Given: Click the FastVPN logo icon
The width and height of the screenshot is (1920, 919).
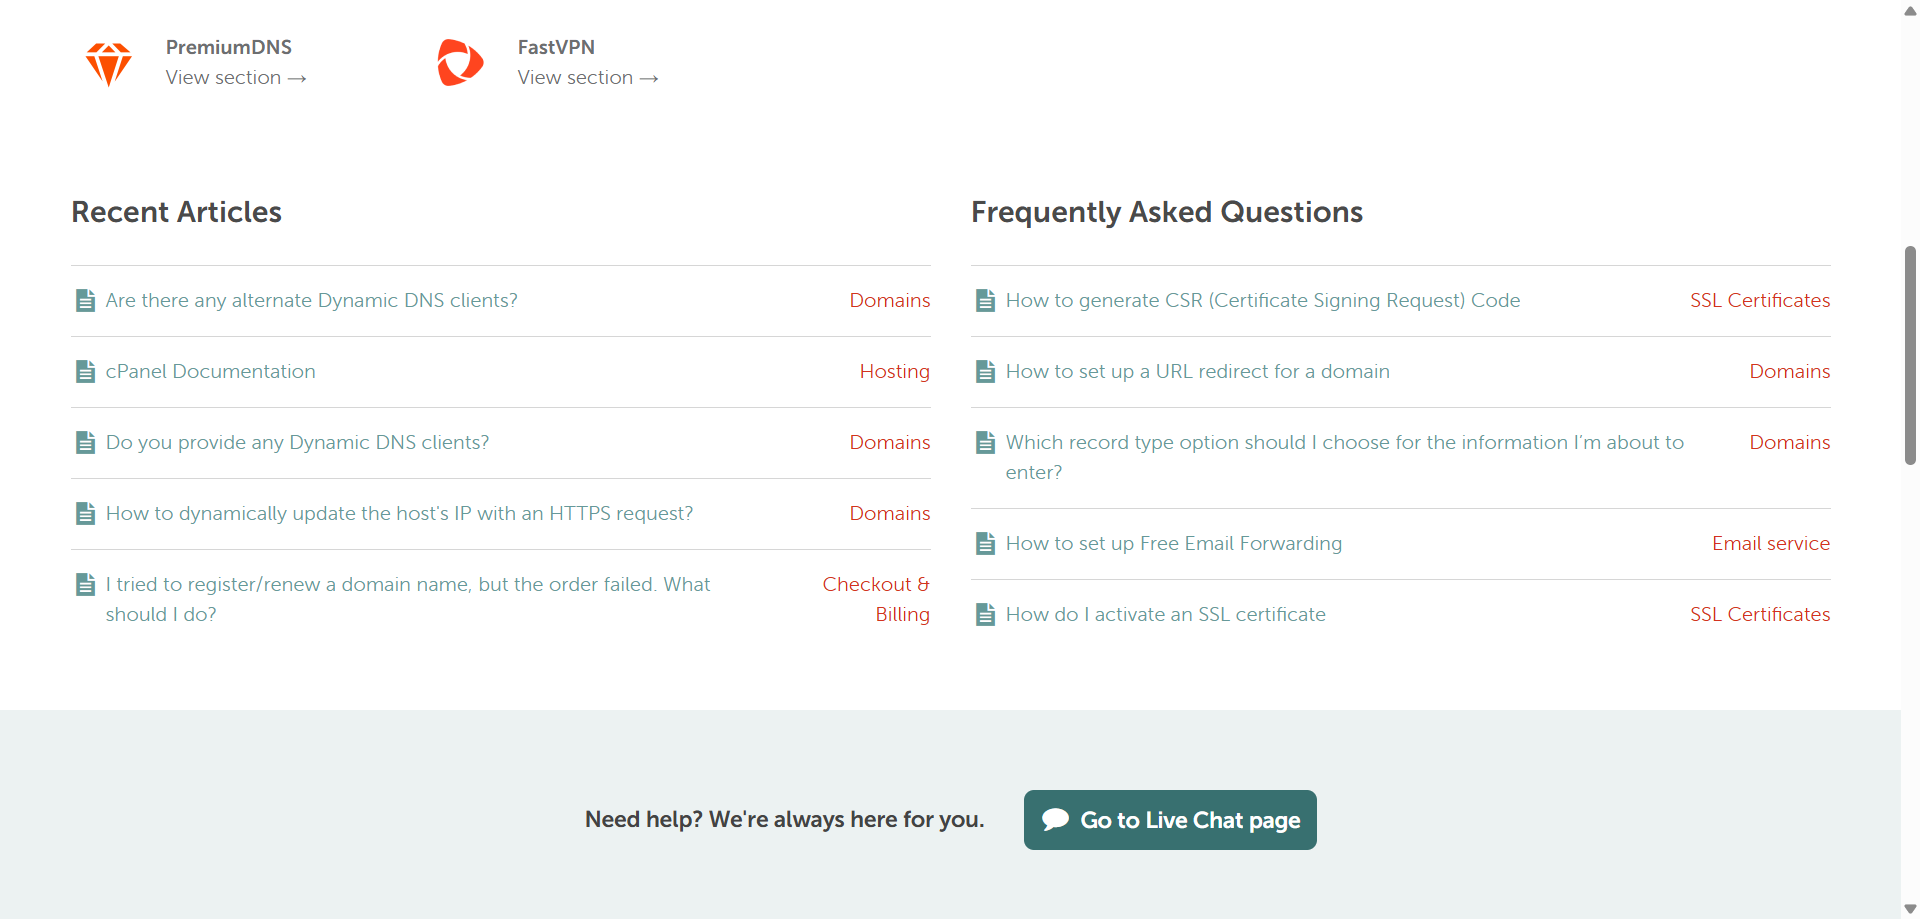Looking at the screenshot, I should (460, 63).
